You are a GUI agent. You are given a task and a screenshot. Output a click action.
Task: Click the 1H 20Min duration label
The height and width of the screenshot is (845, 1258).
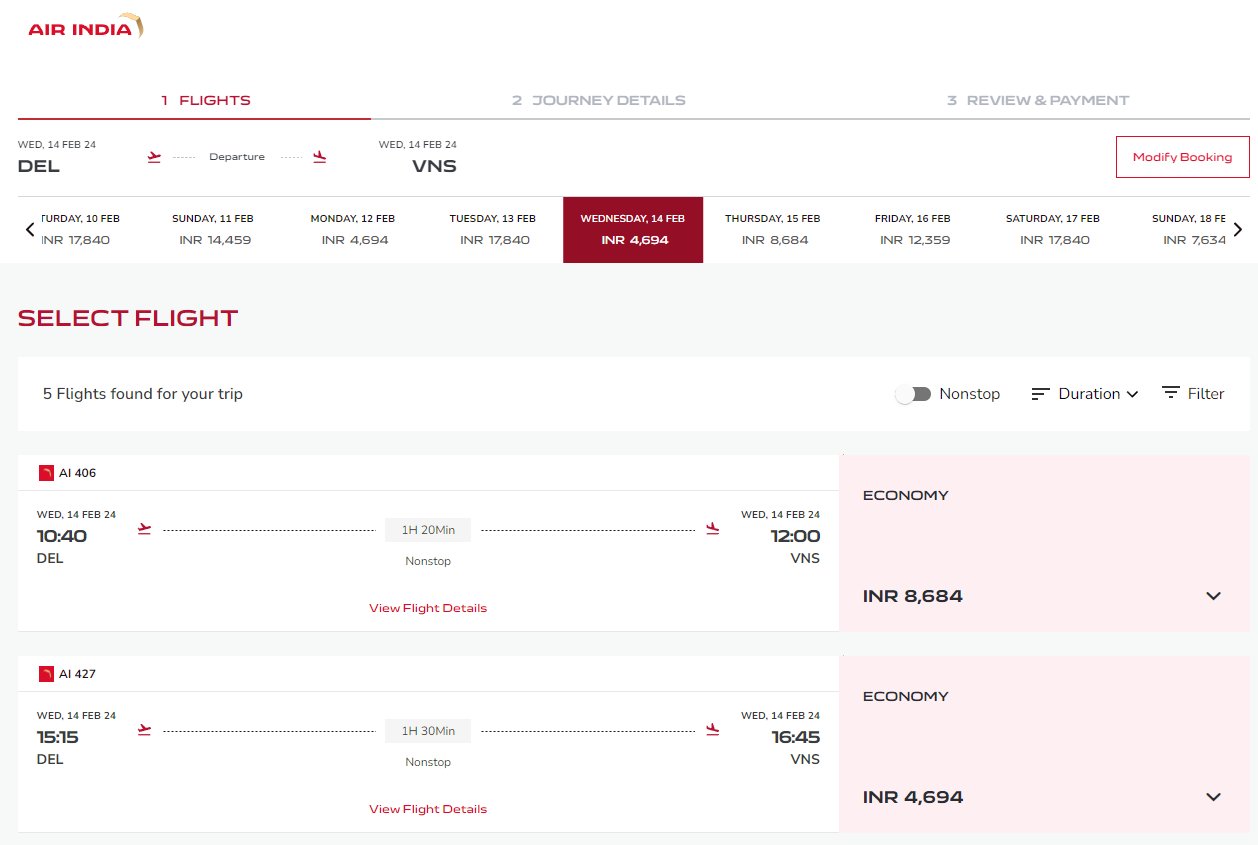(x=428, y=530)
